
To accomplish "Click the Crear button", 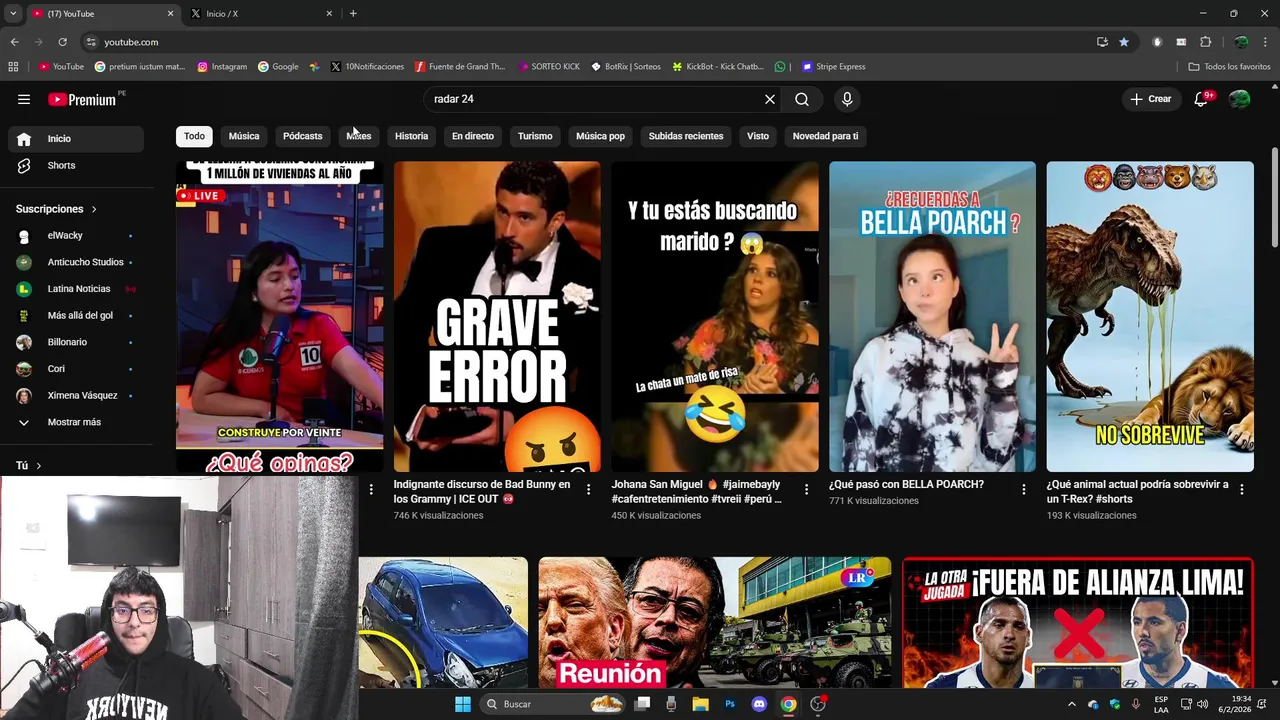I will click(1151, 99).
